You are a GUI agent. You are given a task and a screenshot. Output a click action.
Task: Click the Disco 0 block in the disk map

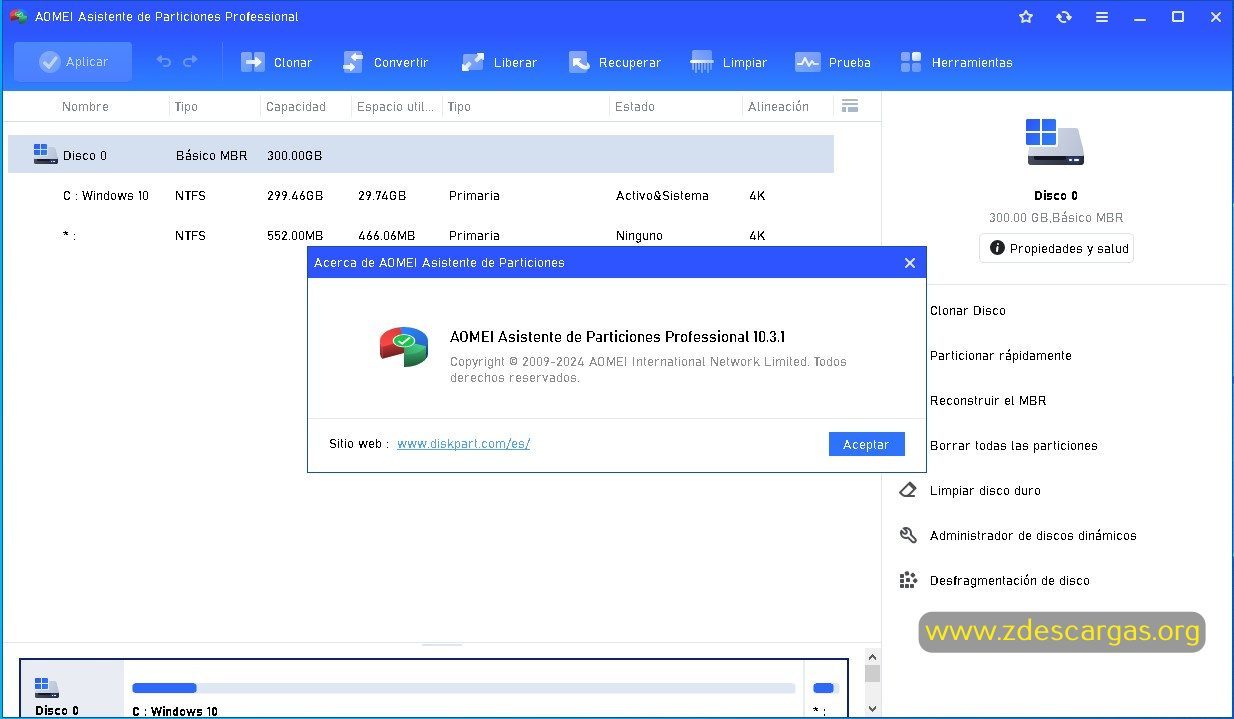(72, 689)
